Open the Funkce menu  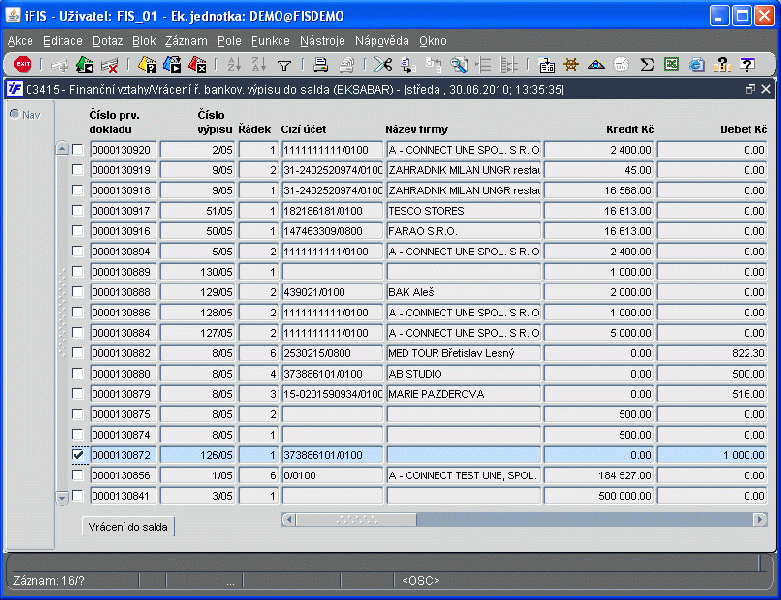[x=270, y=41]
